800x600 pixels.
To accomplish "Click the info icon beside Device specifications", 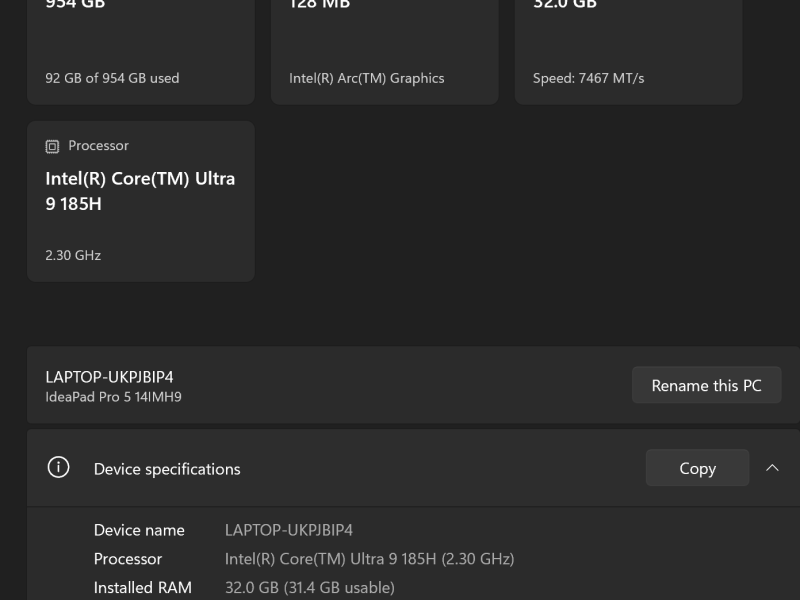I will tap(59, 468).
